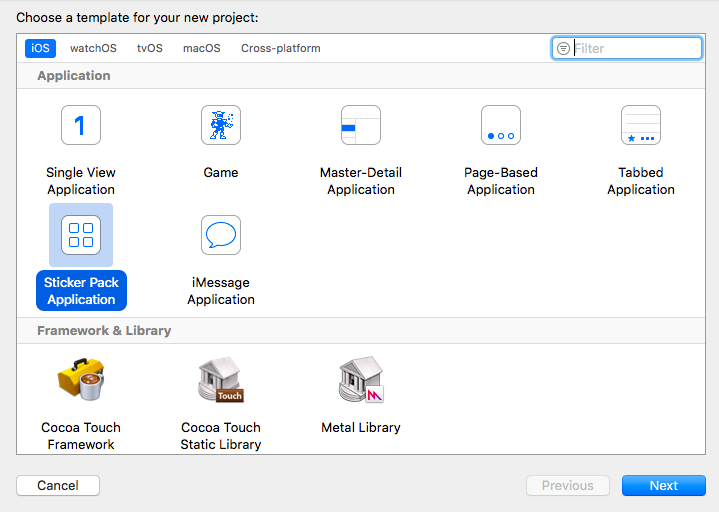Select the Sticker Pack Application icon

[81, 235]
